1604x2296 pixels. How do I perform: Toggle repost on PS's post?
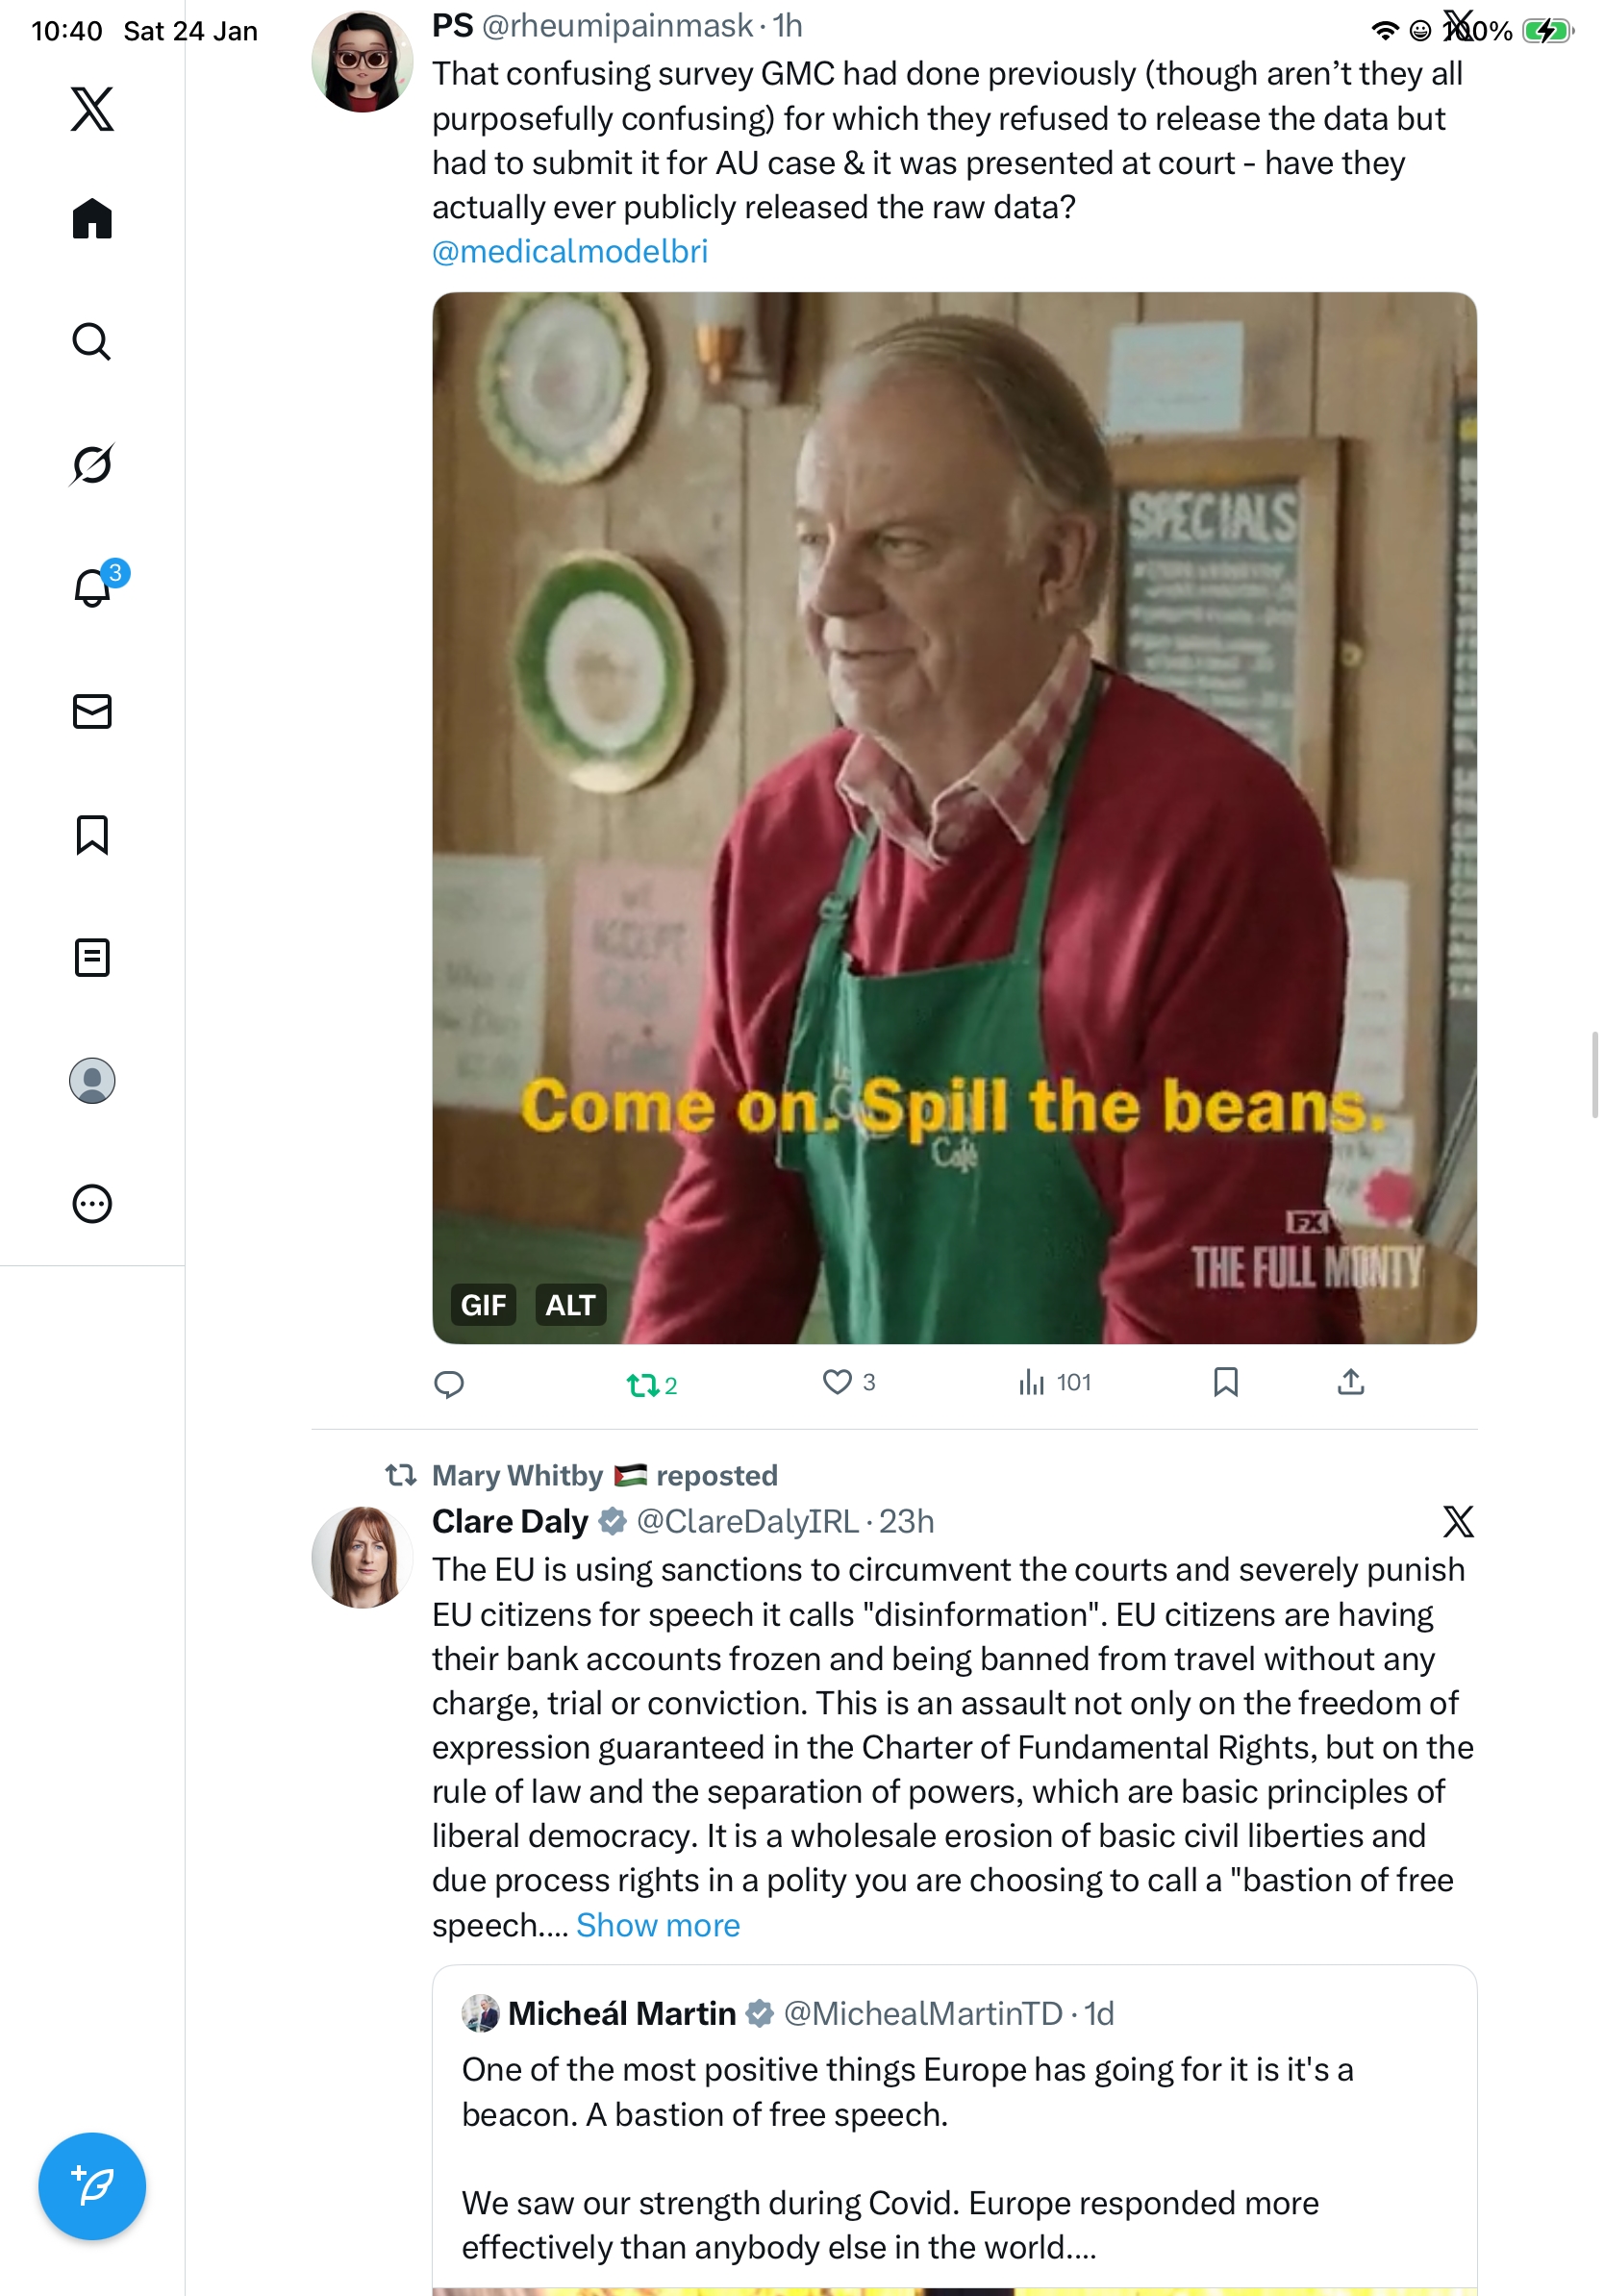(x=651, y=1384)
